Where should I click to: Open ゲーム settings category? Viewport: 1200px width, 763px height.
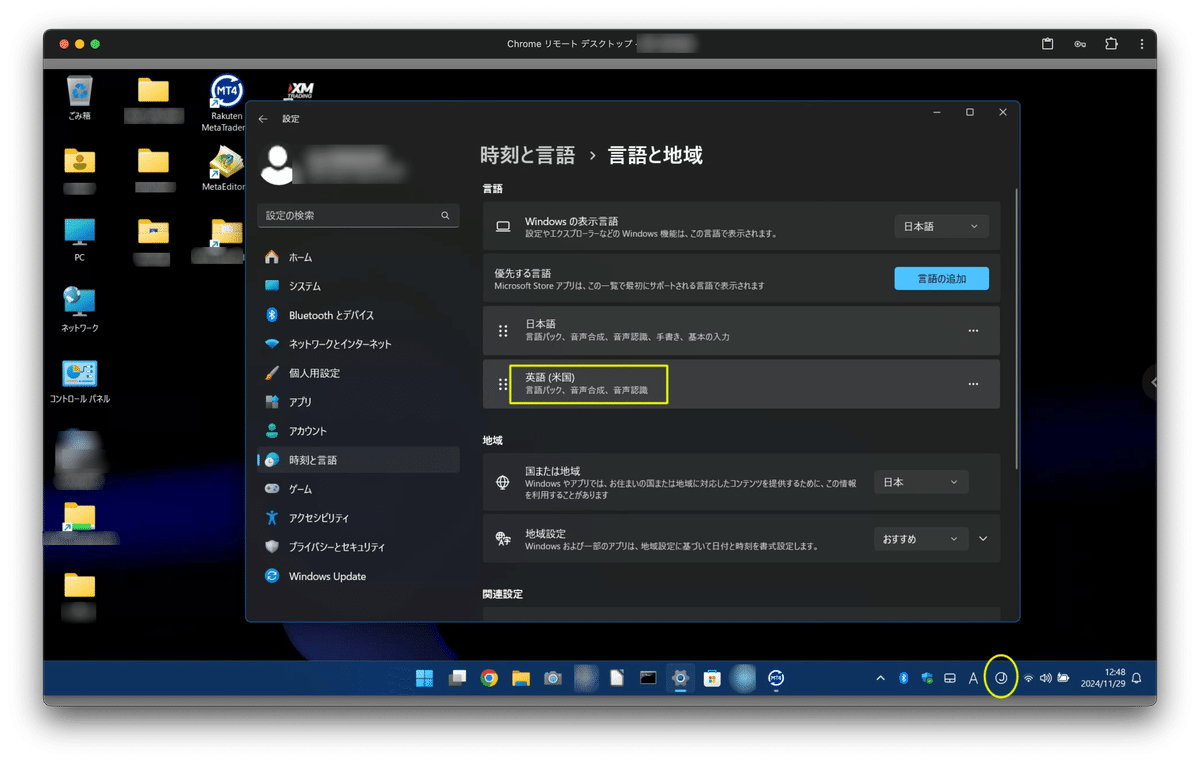point(358,489)
